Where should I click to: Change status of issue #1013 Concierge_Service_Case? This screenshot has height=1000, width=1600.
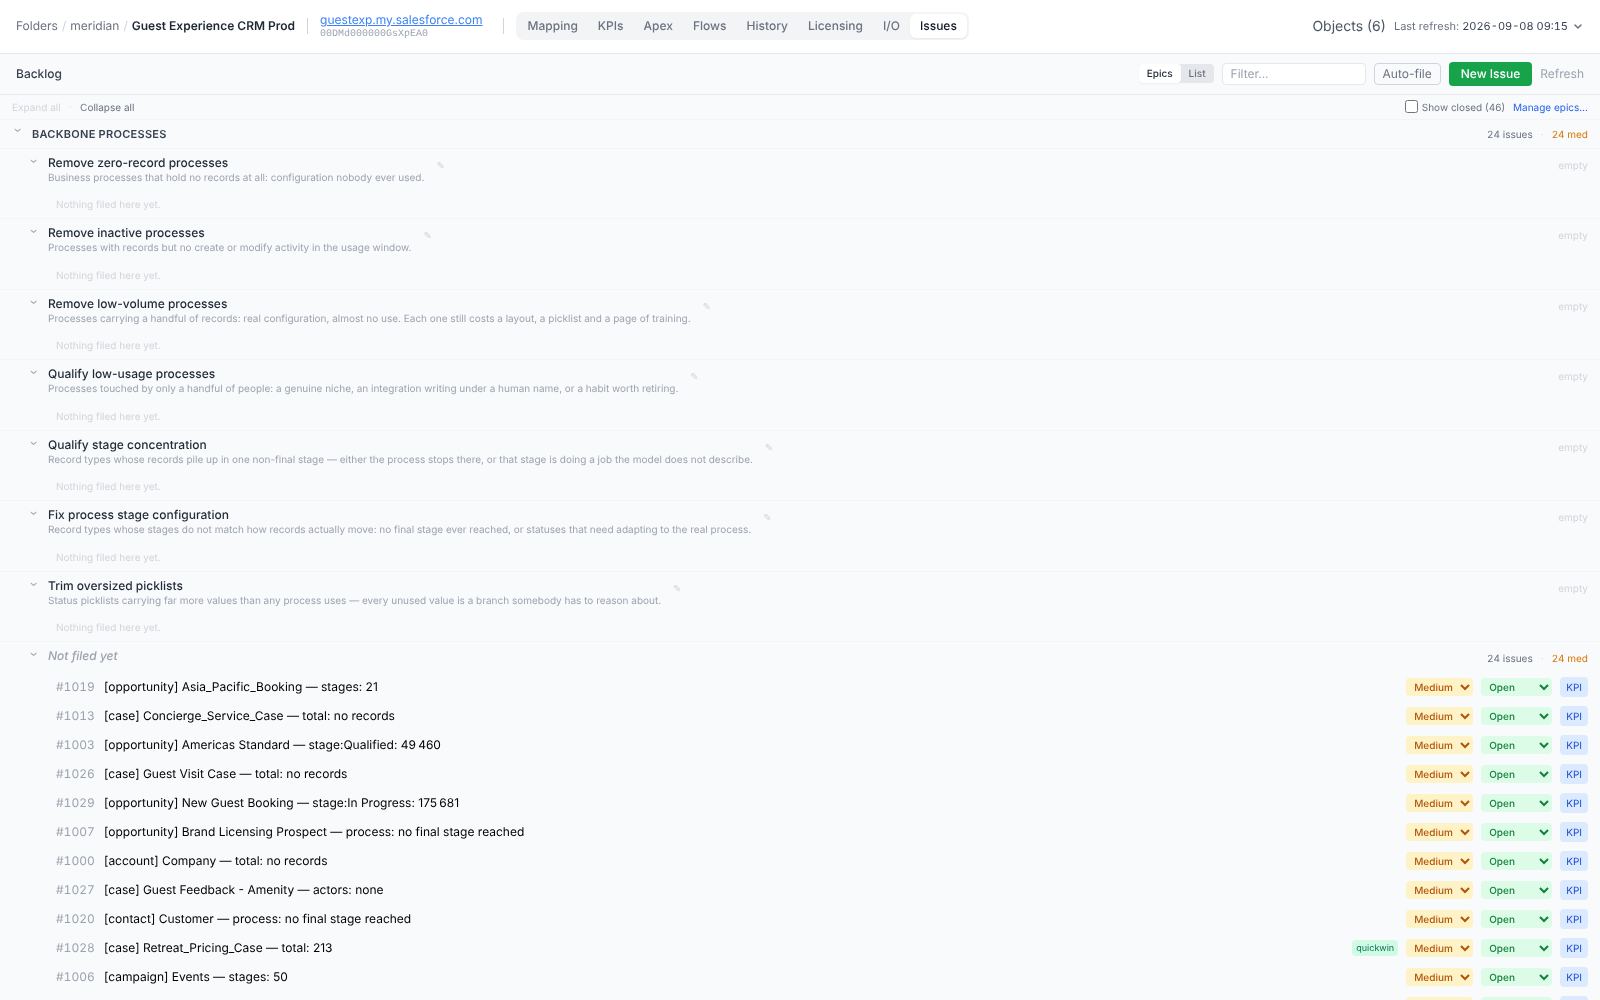(1516, 716)
